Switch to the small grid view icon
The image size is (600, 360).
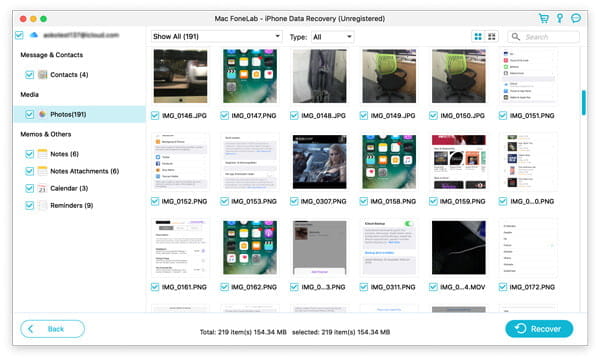pyautogui.click(x=492, y=37)
